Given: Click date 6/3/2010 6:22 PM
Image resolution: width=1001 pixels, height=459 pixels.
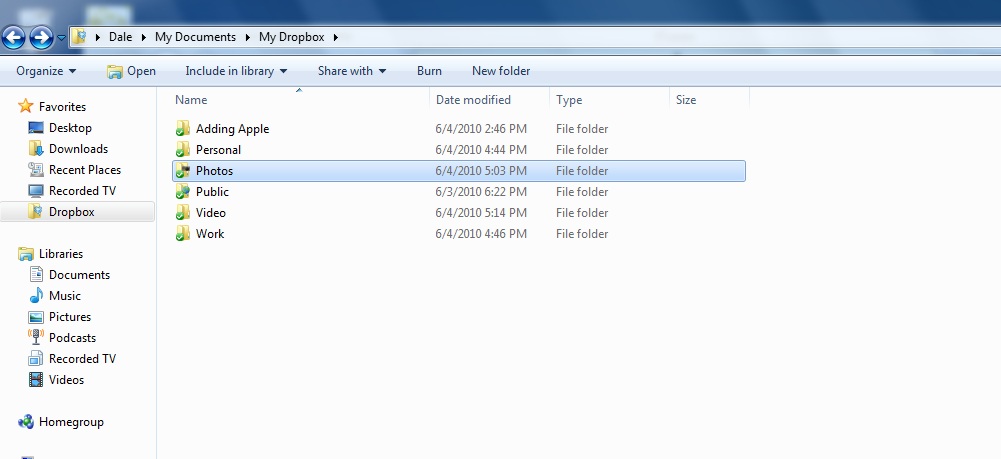Looking at the screenshot, I should [481, 192].
